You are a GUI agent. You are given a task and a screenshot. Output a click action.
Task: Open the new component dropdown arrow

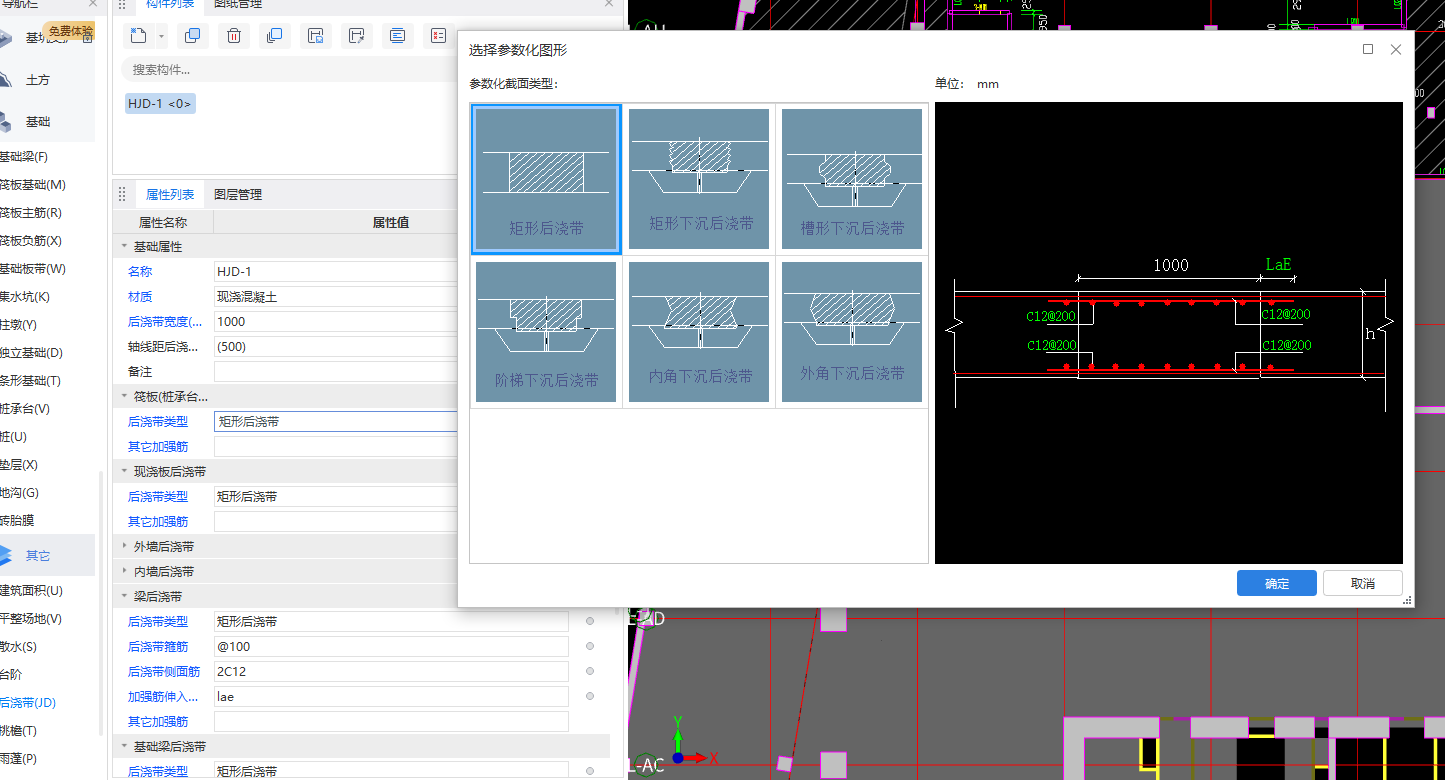click(162, 36)
